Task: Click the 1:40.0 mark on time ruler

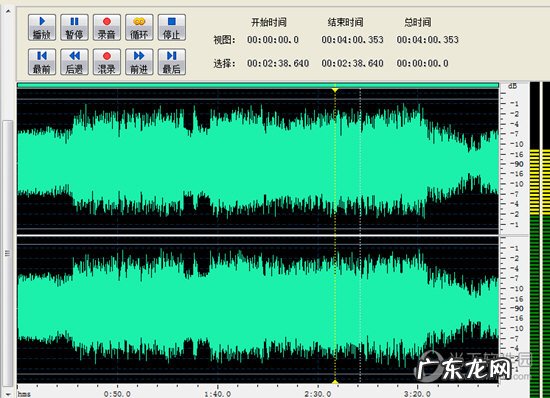Action: click(217, 394)
